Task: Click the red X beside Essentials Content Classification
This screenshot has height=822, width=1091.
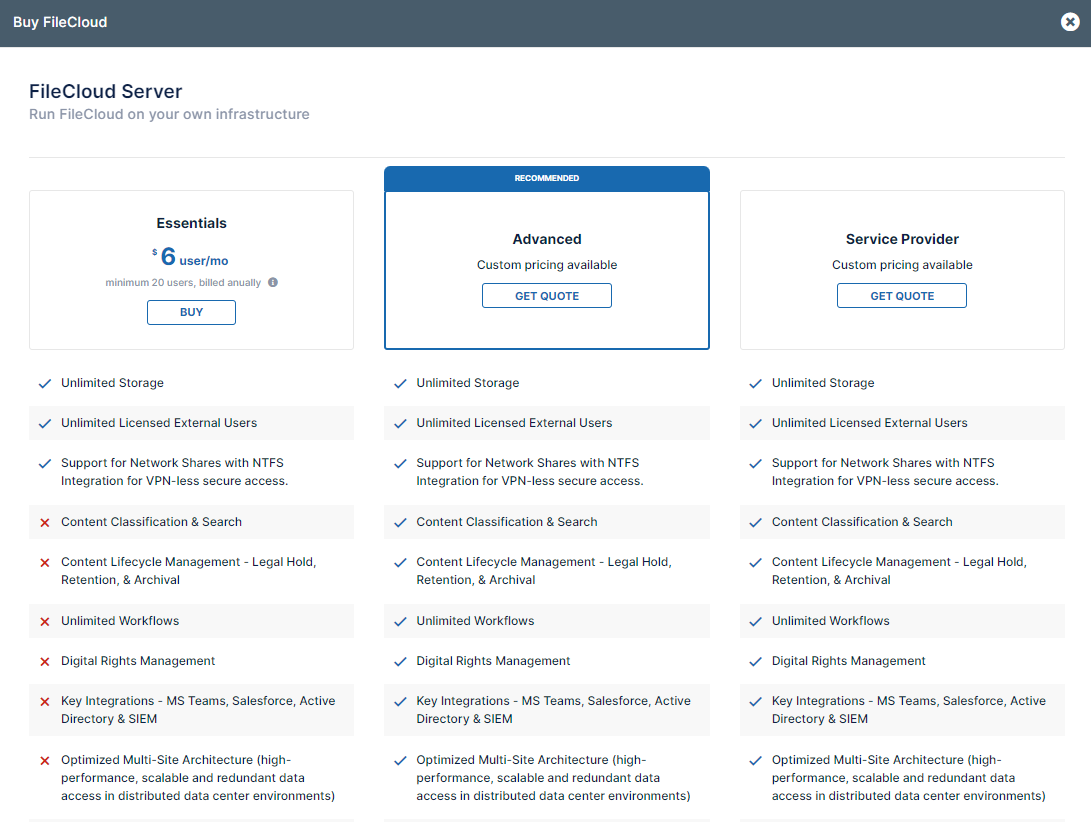Action: (x=45, y=523)
